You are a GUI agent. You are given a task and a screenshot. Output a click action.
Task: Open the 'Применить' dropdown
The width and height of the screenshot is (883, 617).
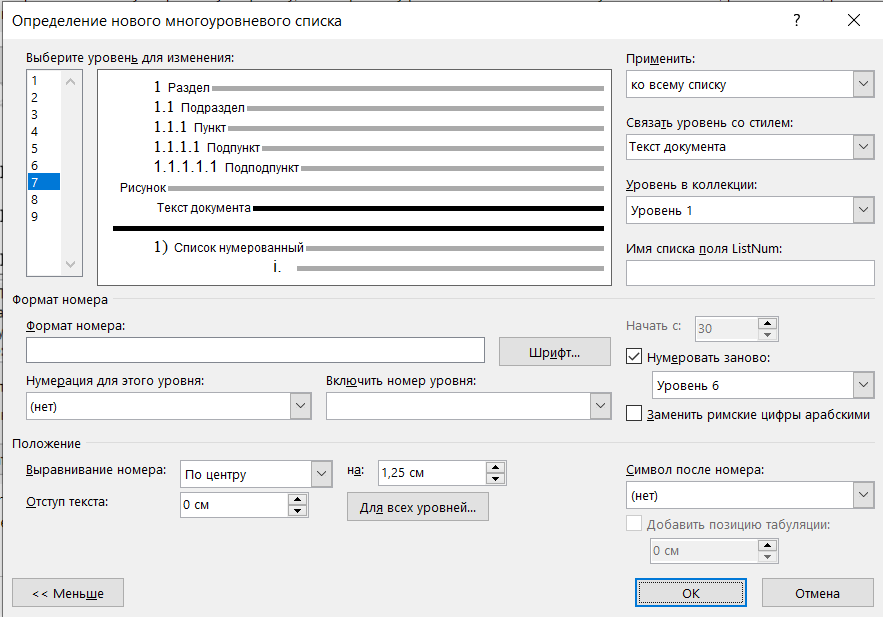click(863, 84)
